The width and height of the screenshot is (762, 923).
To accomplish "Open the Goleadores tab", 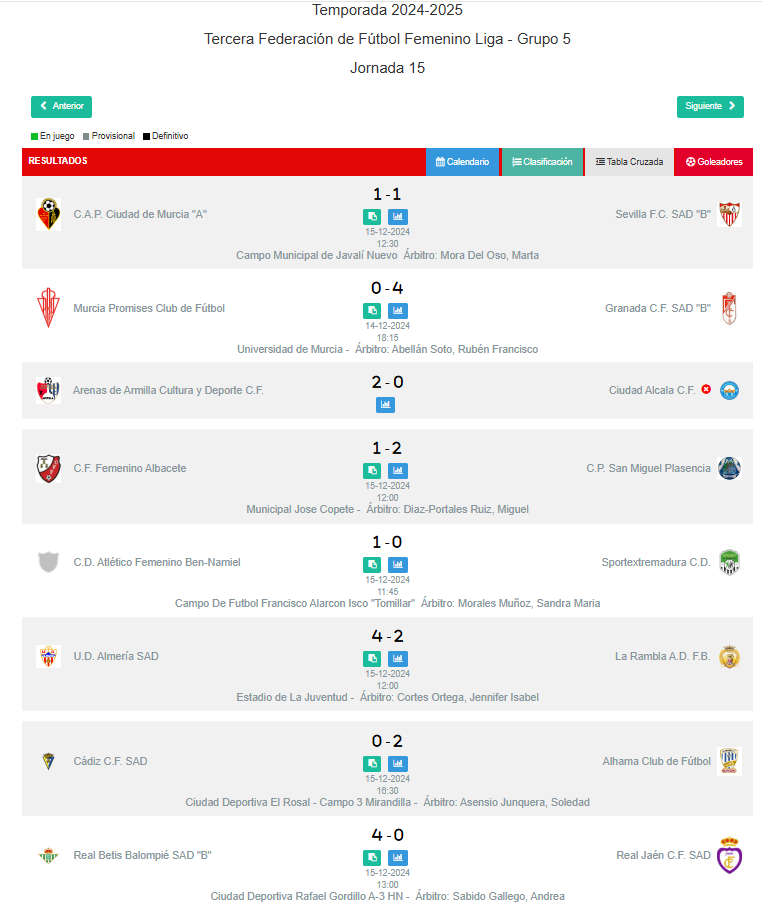I will (714, 162).
